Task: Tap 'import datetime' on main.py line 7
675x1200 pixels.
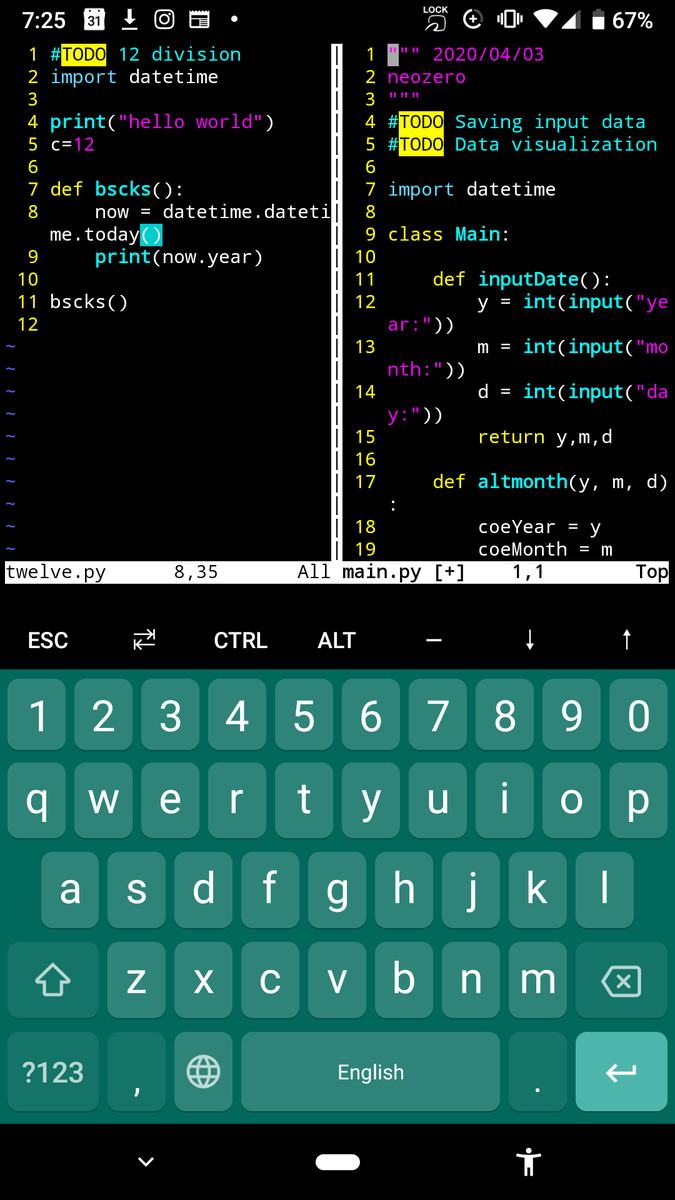Action: point(472,189)
